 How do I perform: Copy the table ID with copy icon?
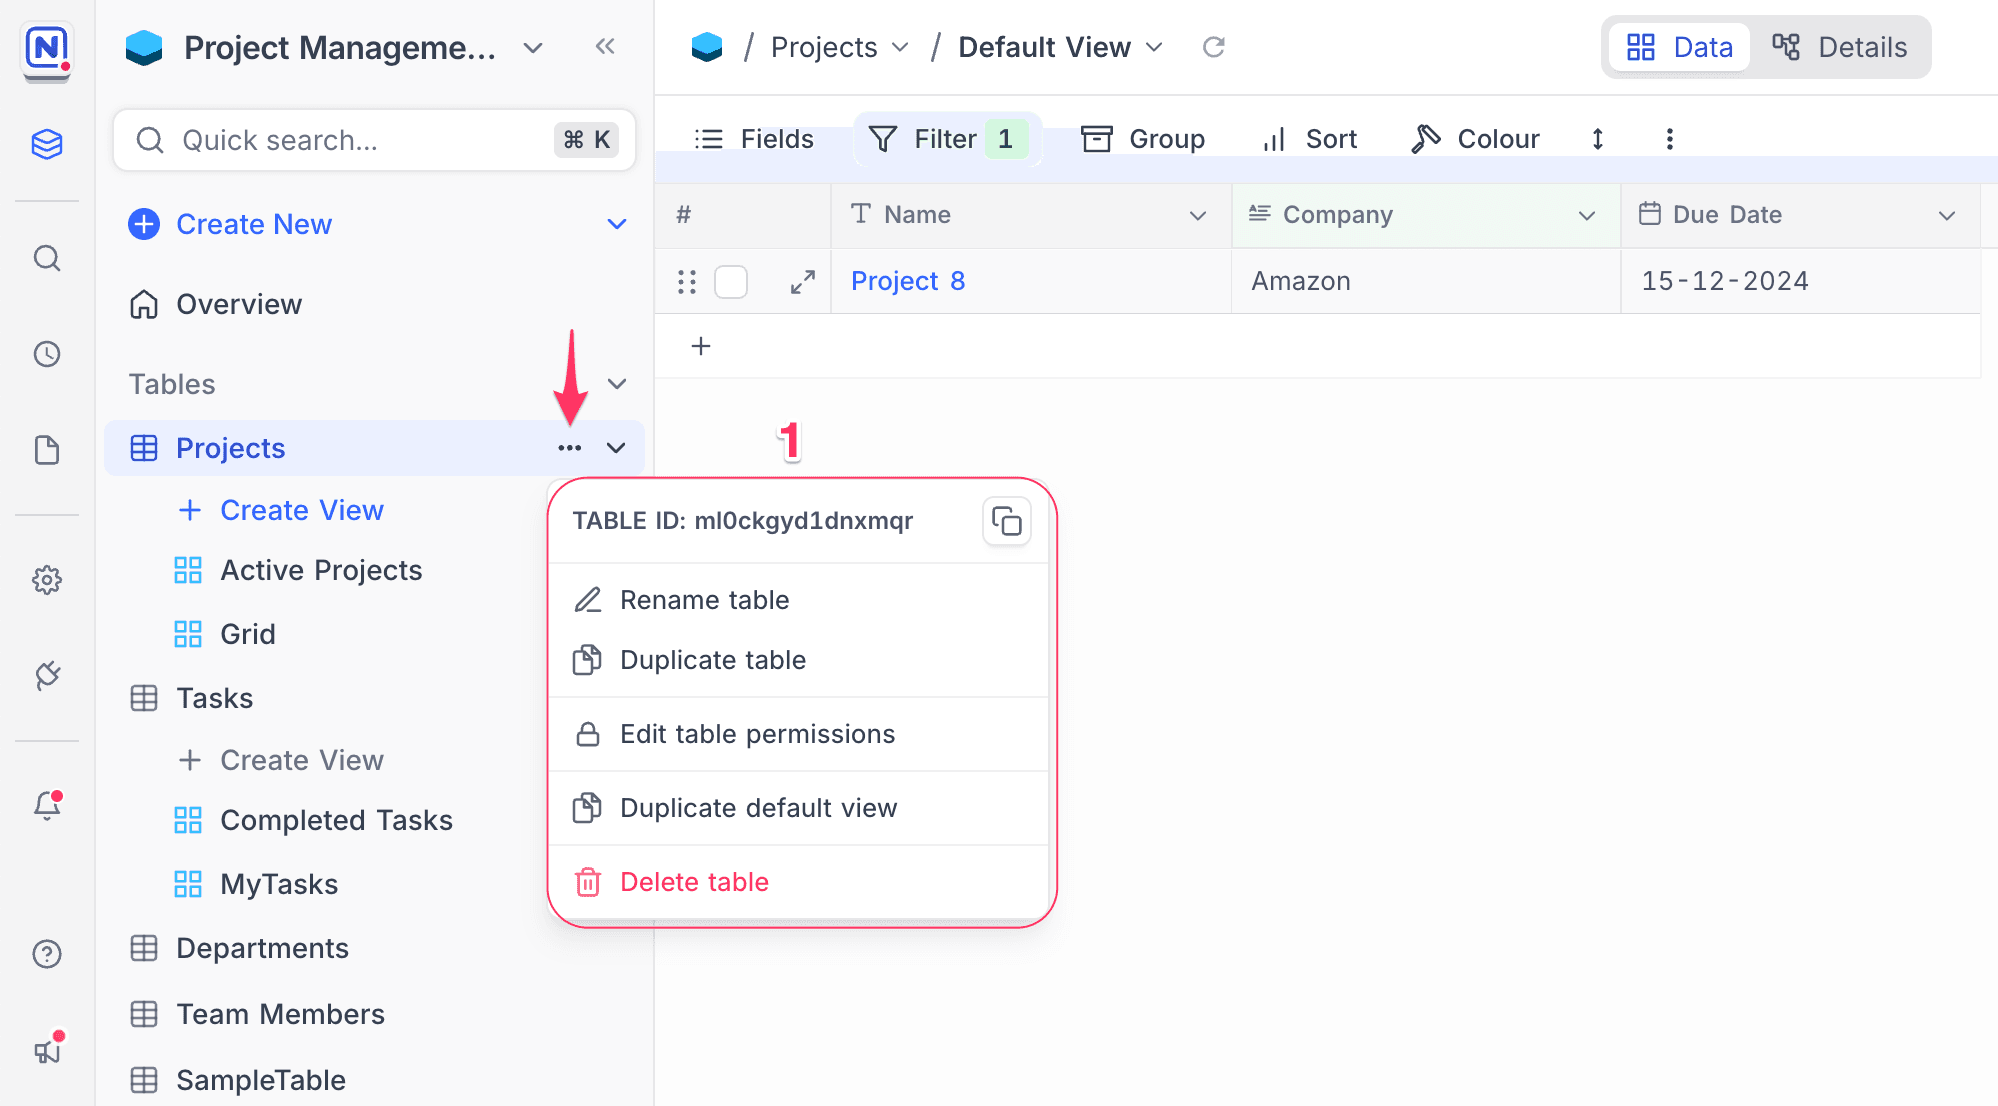1006,521
